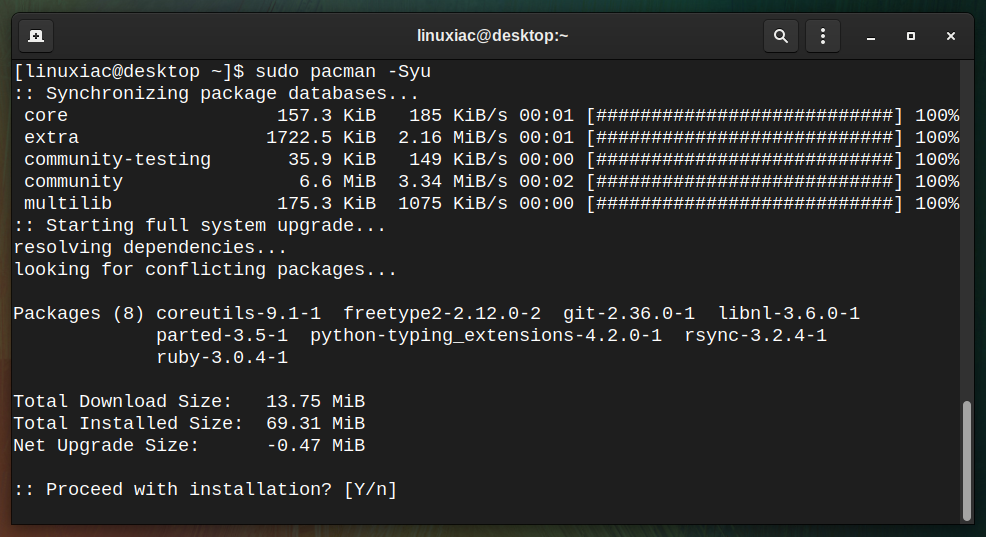Click the git-2.36.0-1 package name
986x537 pixels.
click(629, 313)
